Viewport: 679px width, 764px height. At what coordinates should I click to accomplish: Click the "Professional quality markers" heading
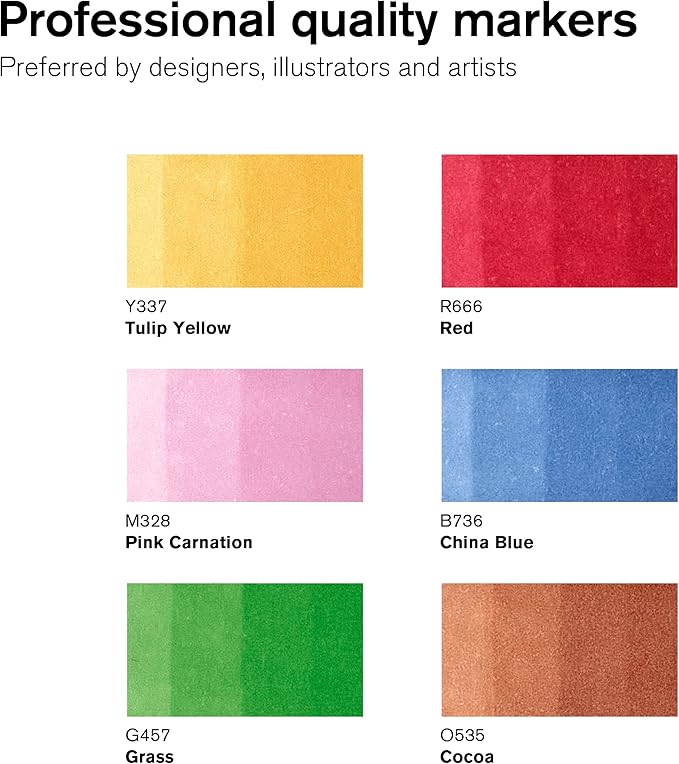point(319,22)
